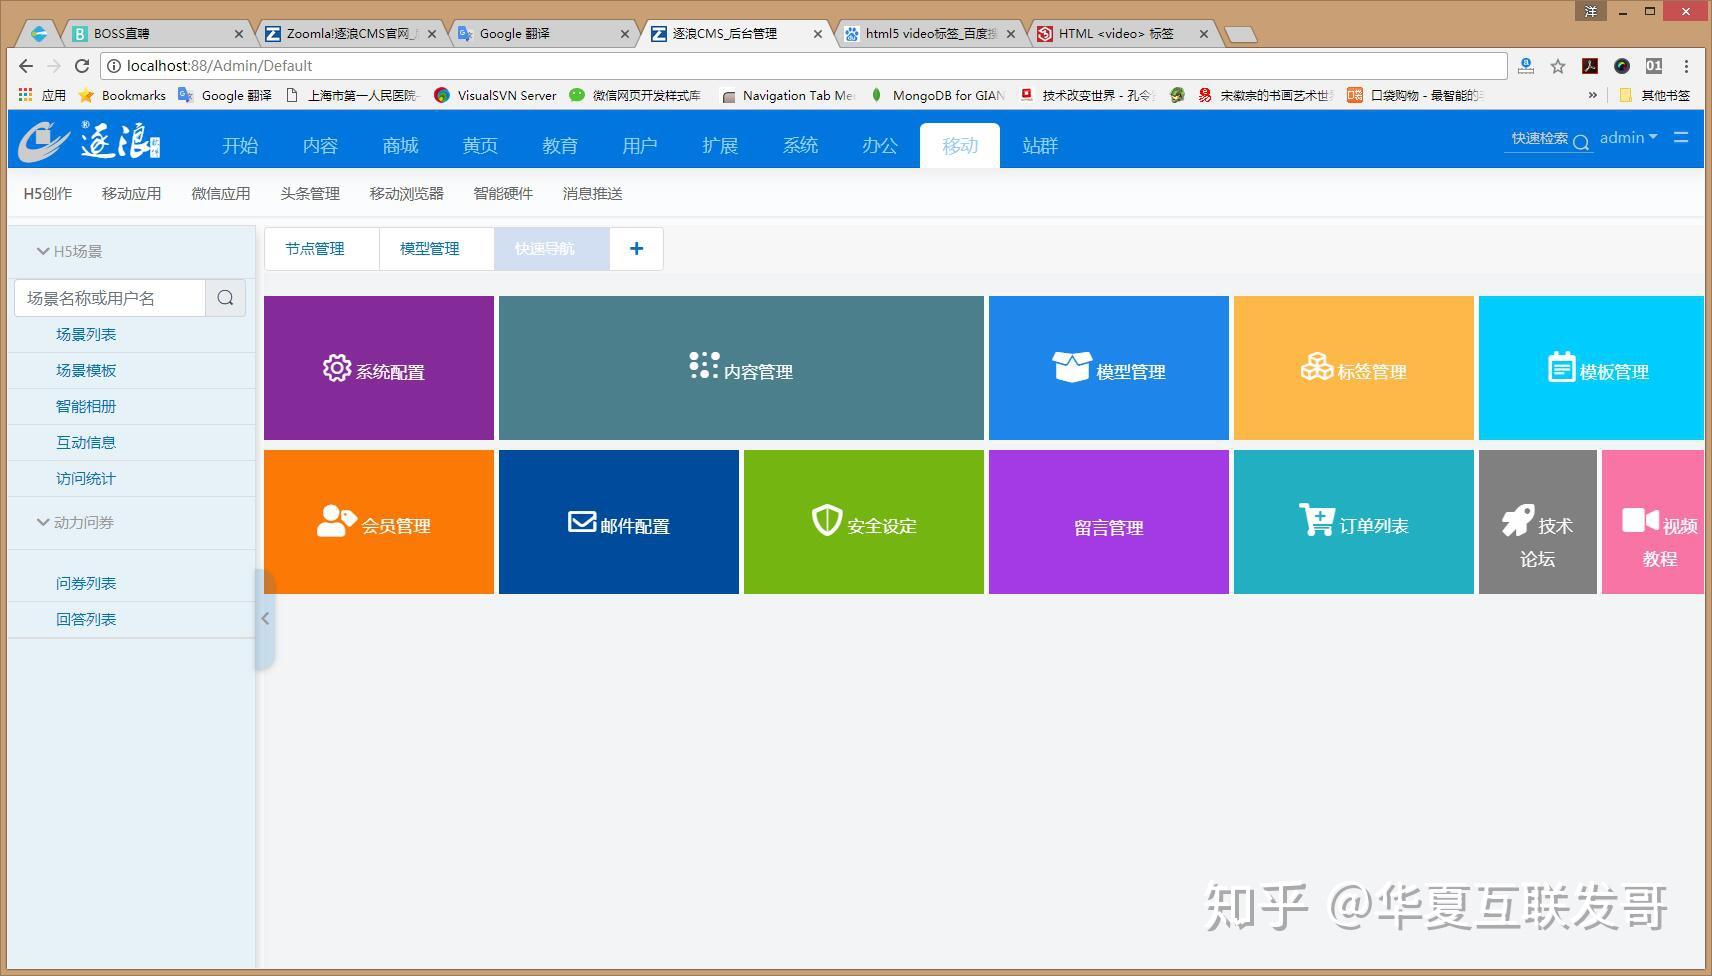Click the translate icon in address bar

(1526, 66)
